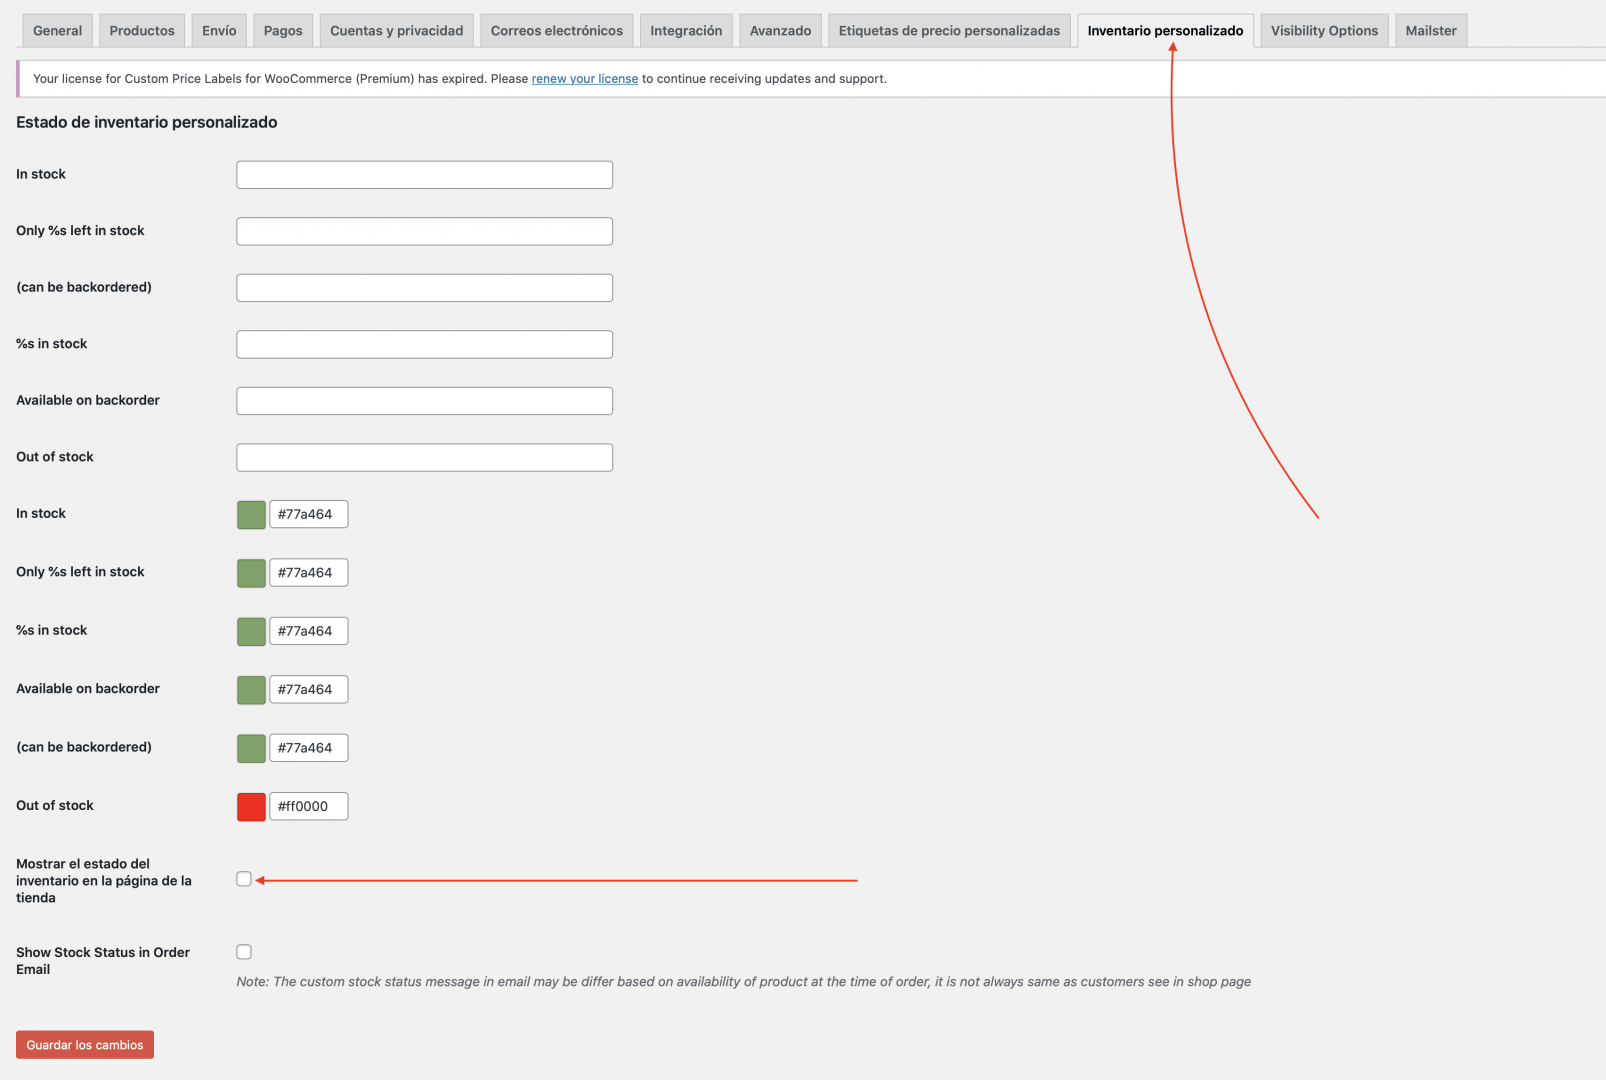Open the (can be backordered) color swatch
1606x1080 pixels.
click(x=251, y=748)
